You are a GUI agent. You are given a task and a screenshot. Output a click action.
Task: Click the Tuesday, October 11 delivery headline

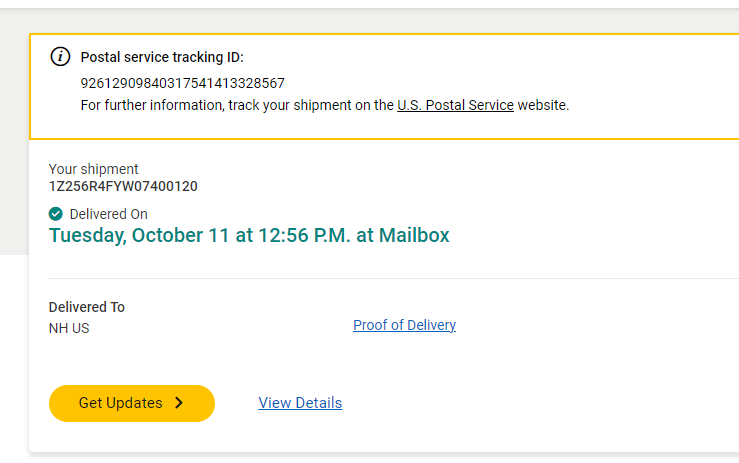[x=200, y=236]
